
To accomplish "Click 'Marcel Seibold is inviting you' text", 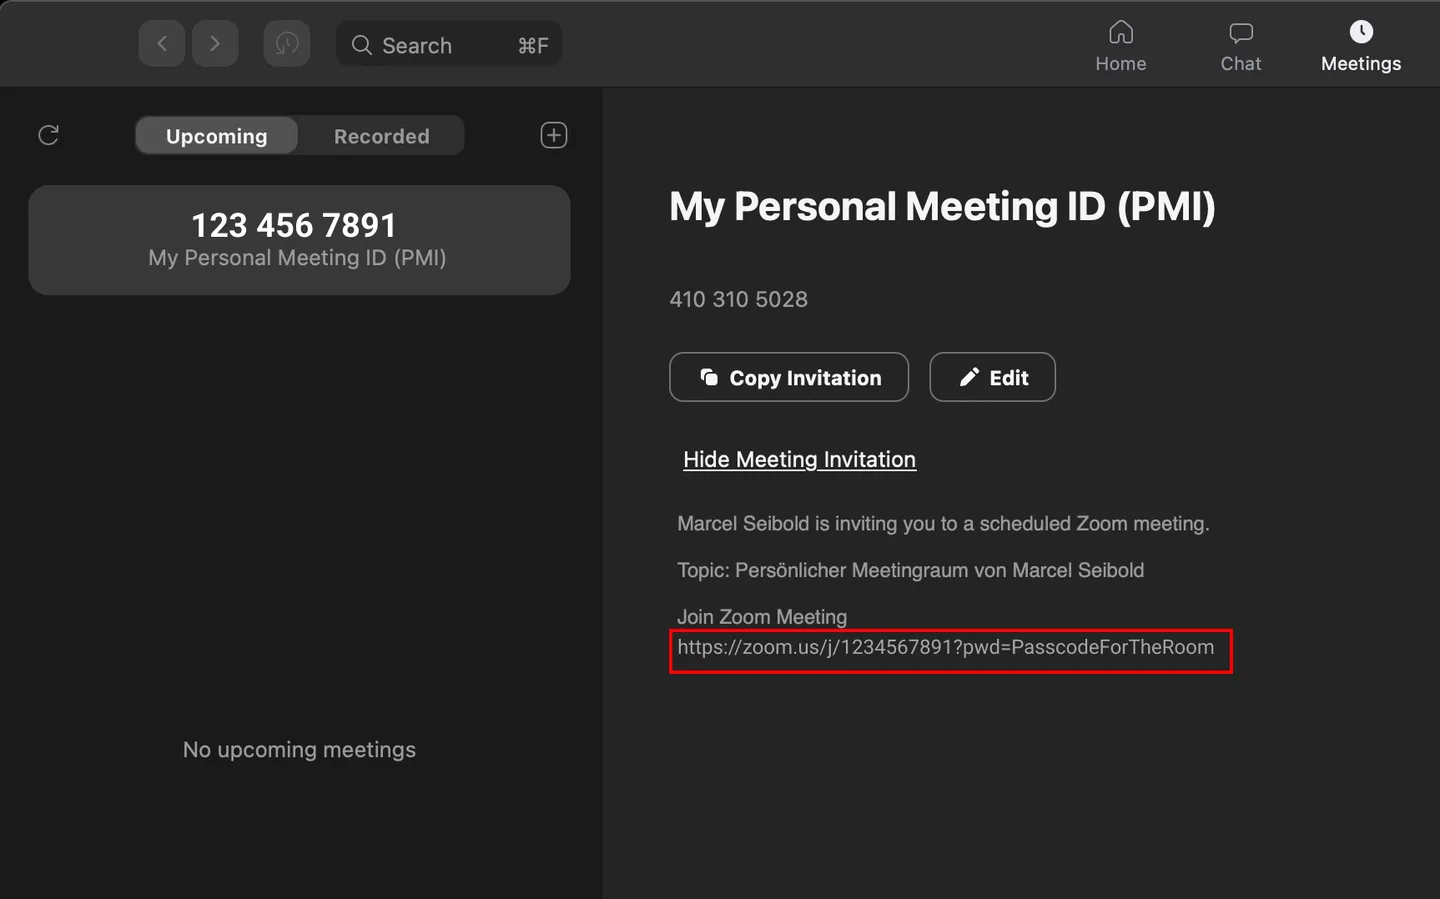I will coord(943,523).
